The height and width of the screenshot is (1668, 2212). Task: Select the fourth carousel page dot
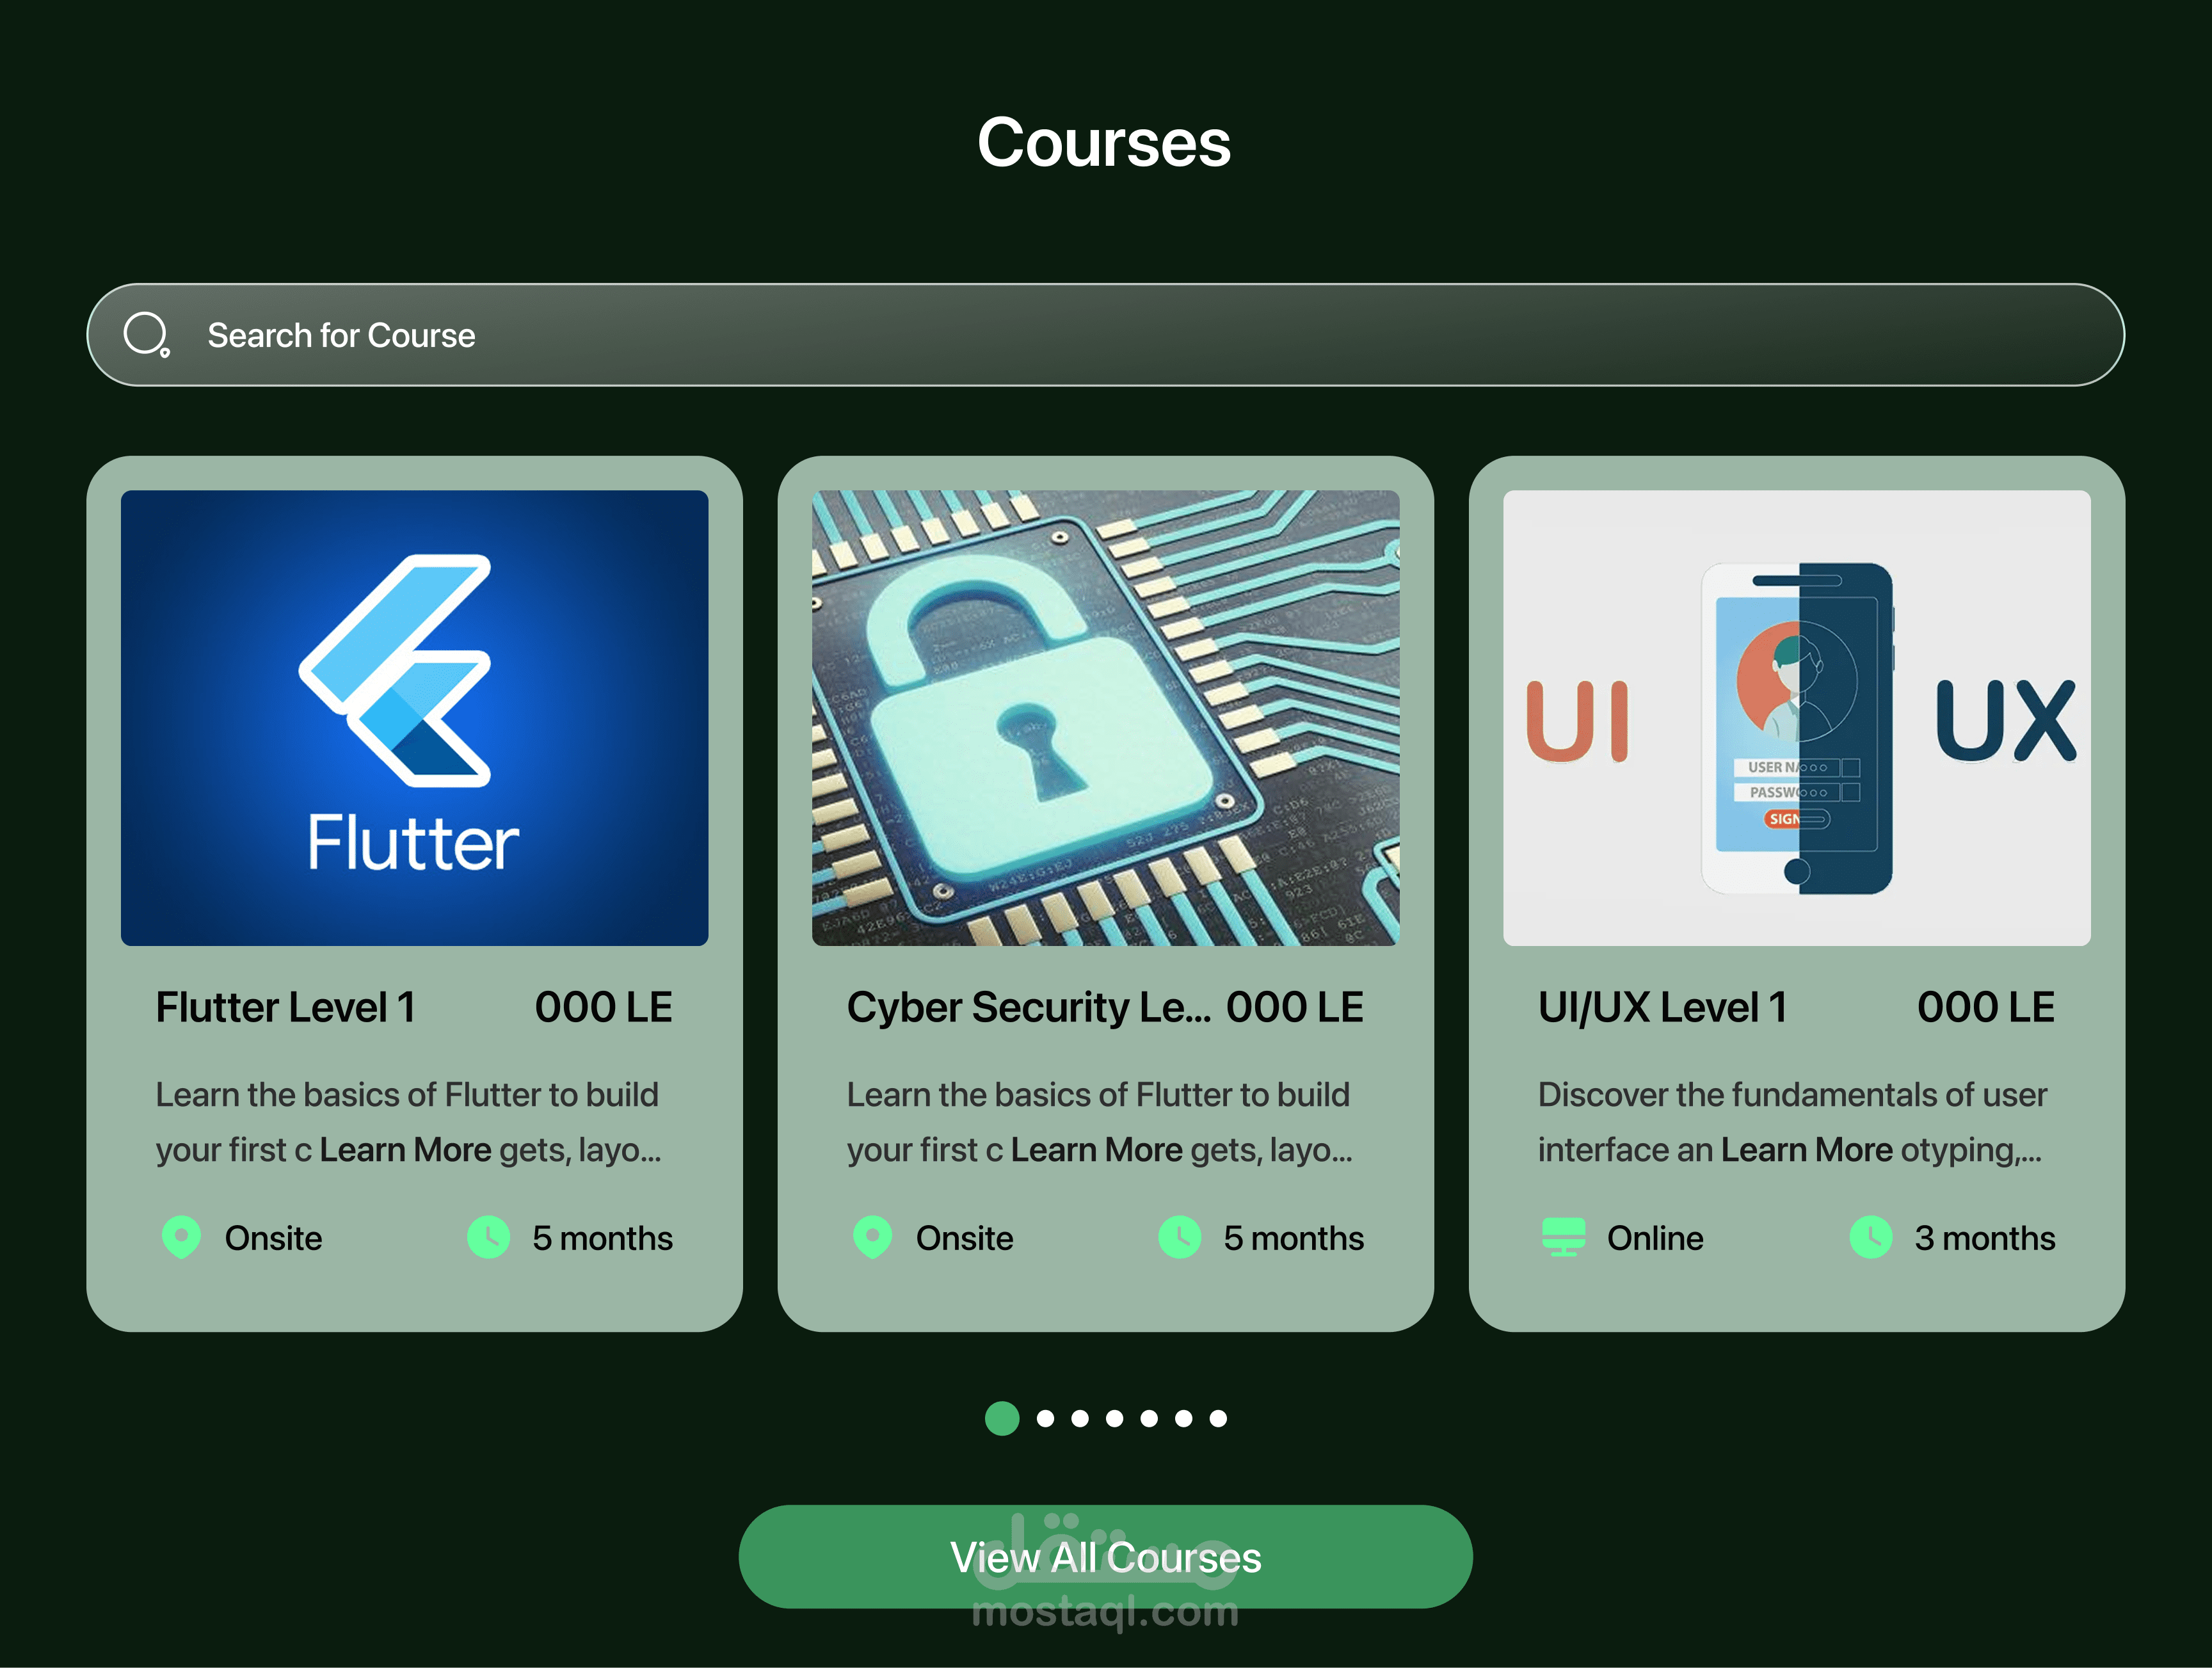click(x=1114, y=1418)
